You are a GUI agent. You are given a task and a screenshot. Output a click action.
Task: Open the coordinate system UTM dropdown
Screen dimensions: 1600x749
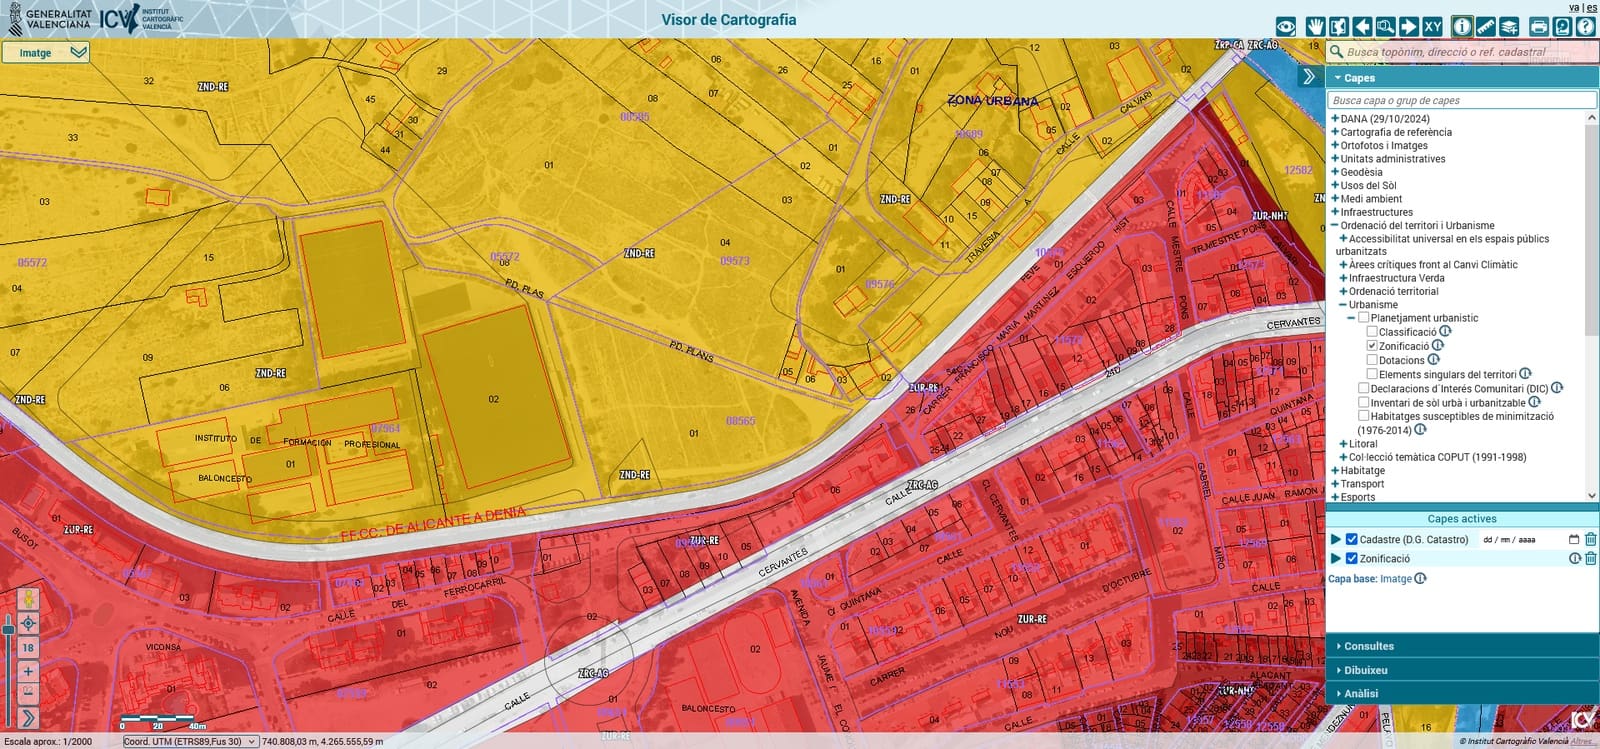pos(190,742)
